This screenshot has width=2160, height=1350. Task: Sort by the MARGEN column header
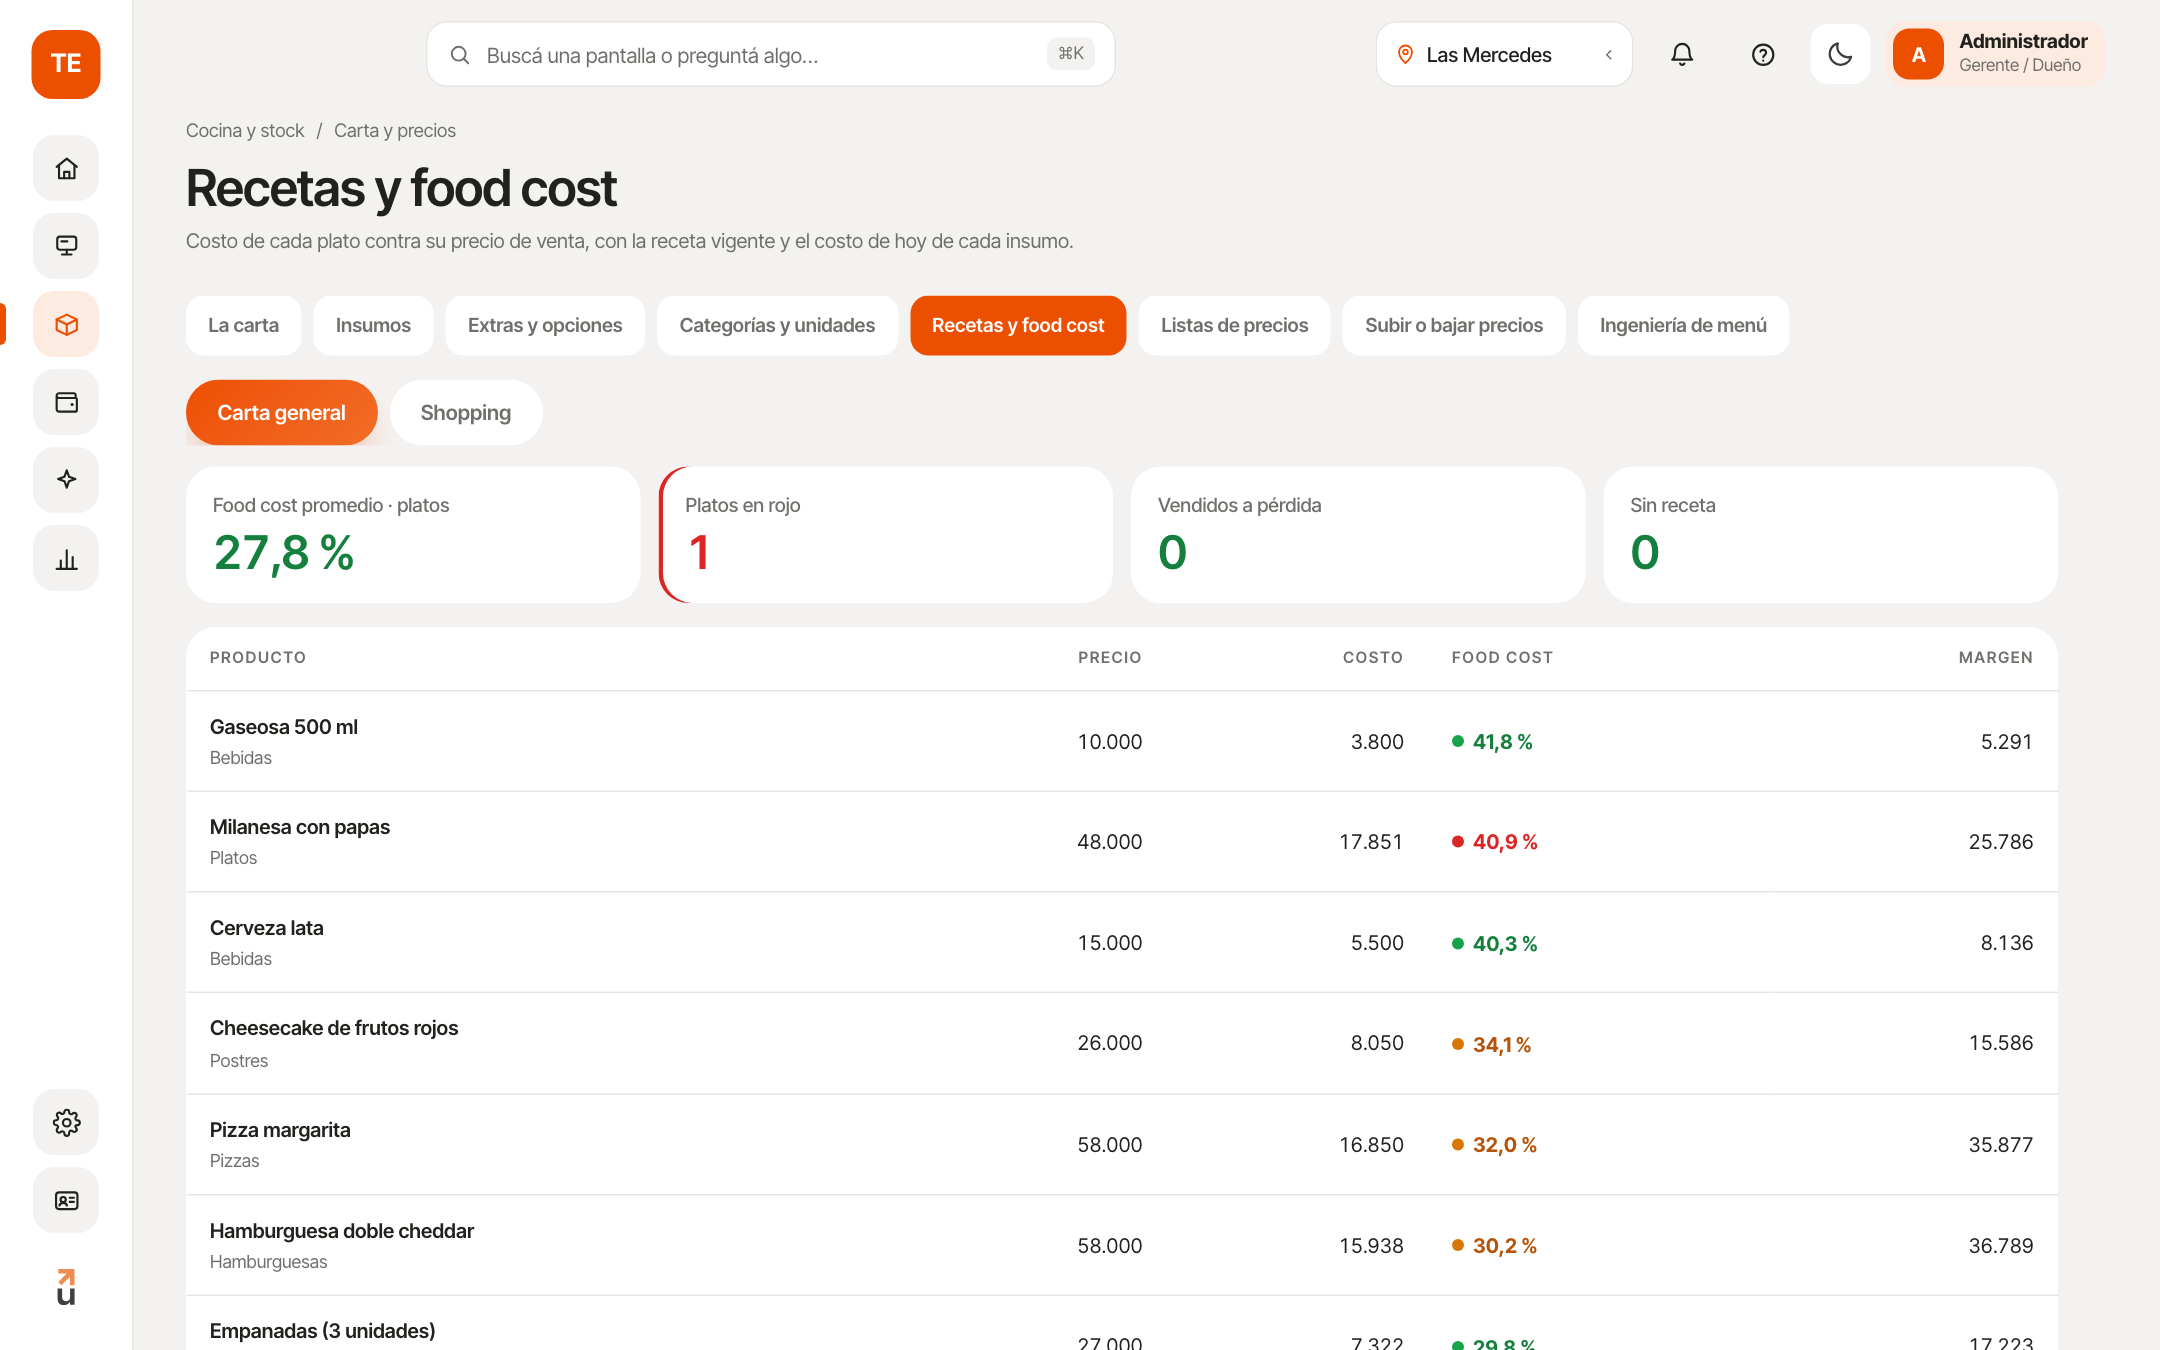click(1995, 657)
